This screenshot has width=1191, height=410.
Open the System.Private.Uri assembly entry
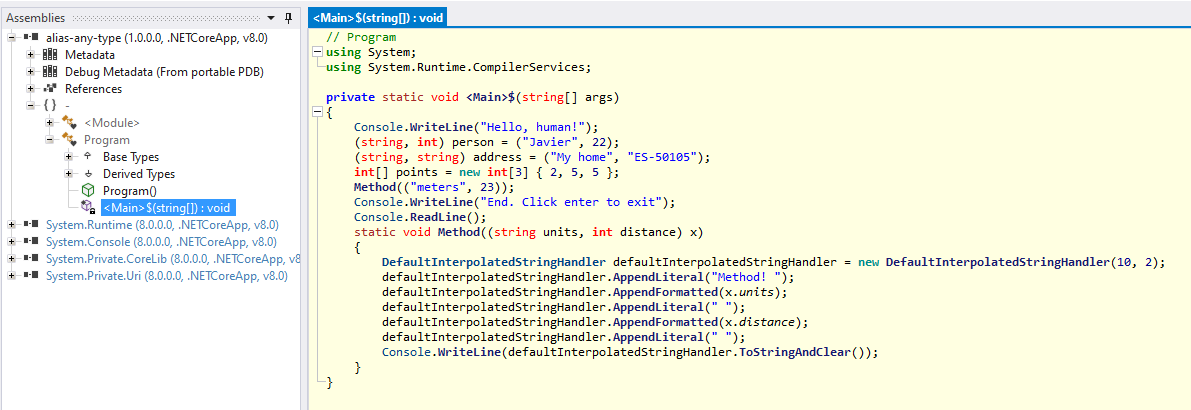click(166, 276)
